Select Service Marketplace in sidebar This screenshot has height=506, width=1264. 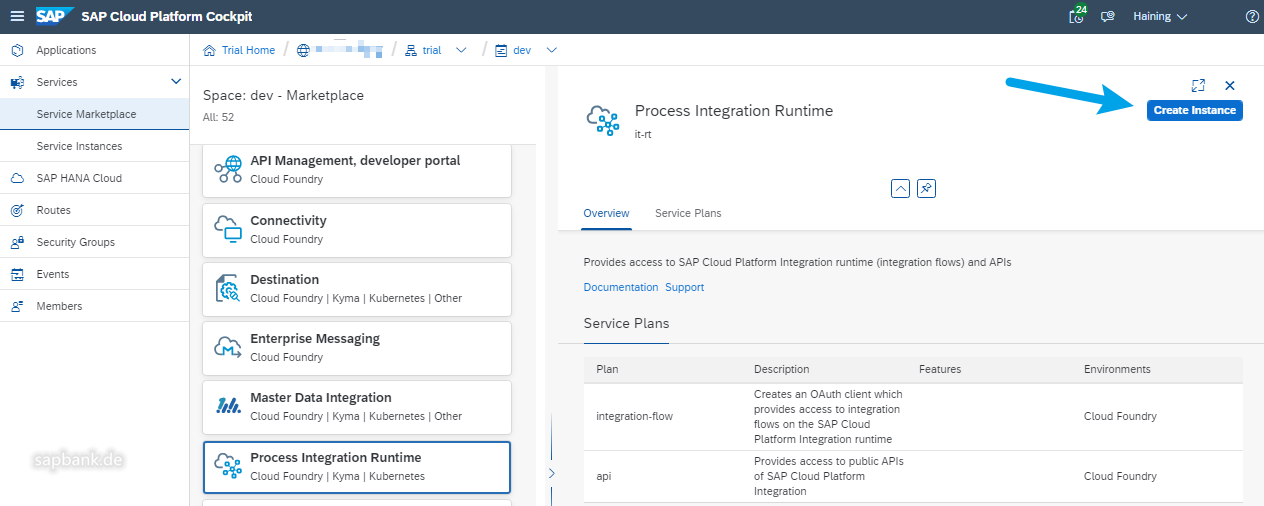(x=94, y=114)
